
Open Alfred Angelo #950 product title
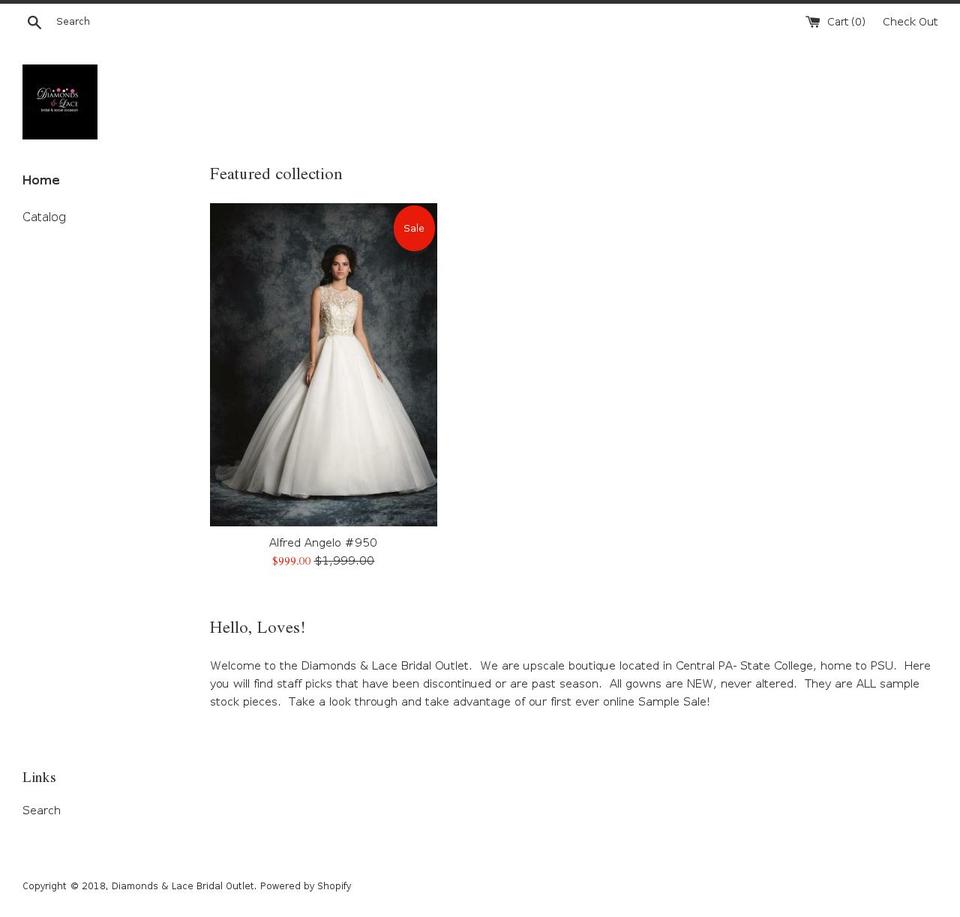[x=323, y=542]
